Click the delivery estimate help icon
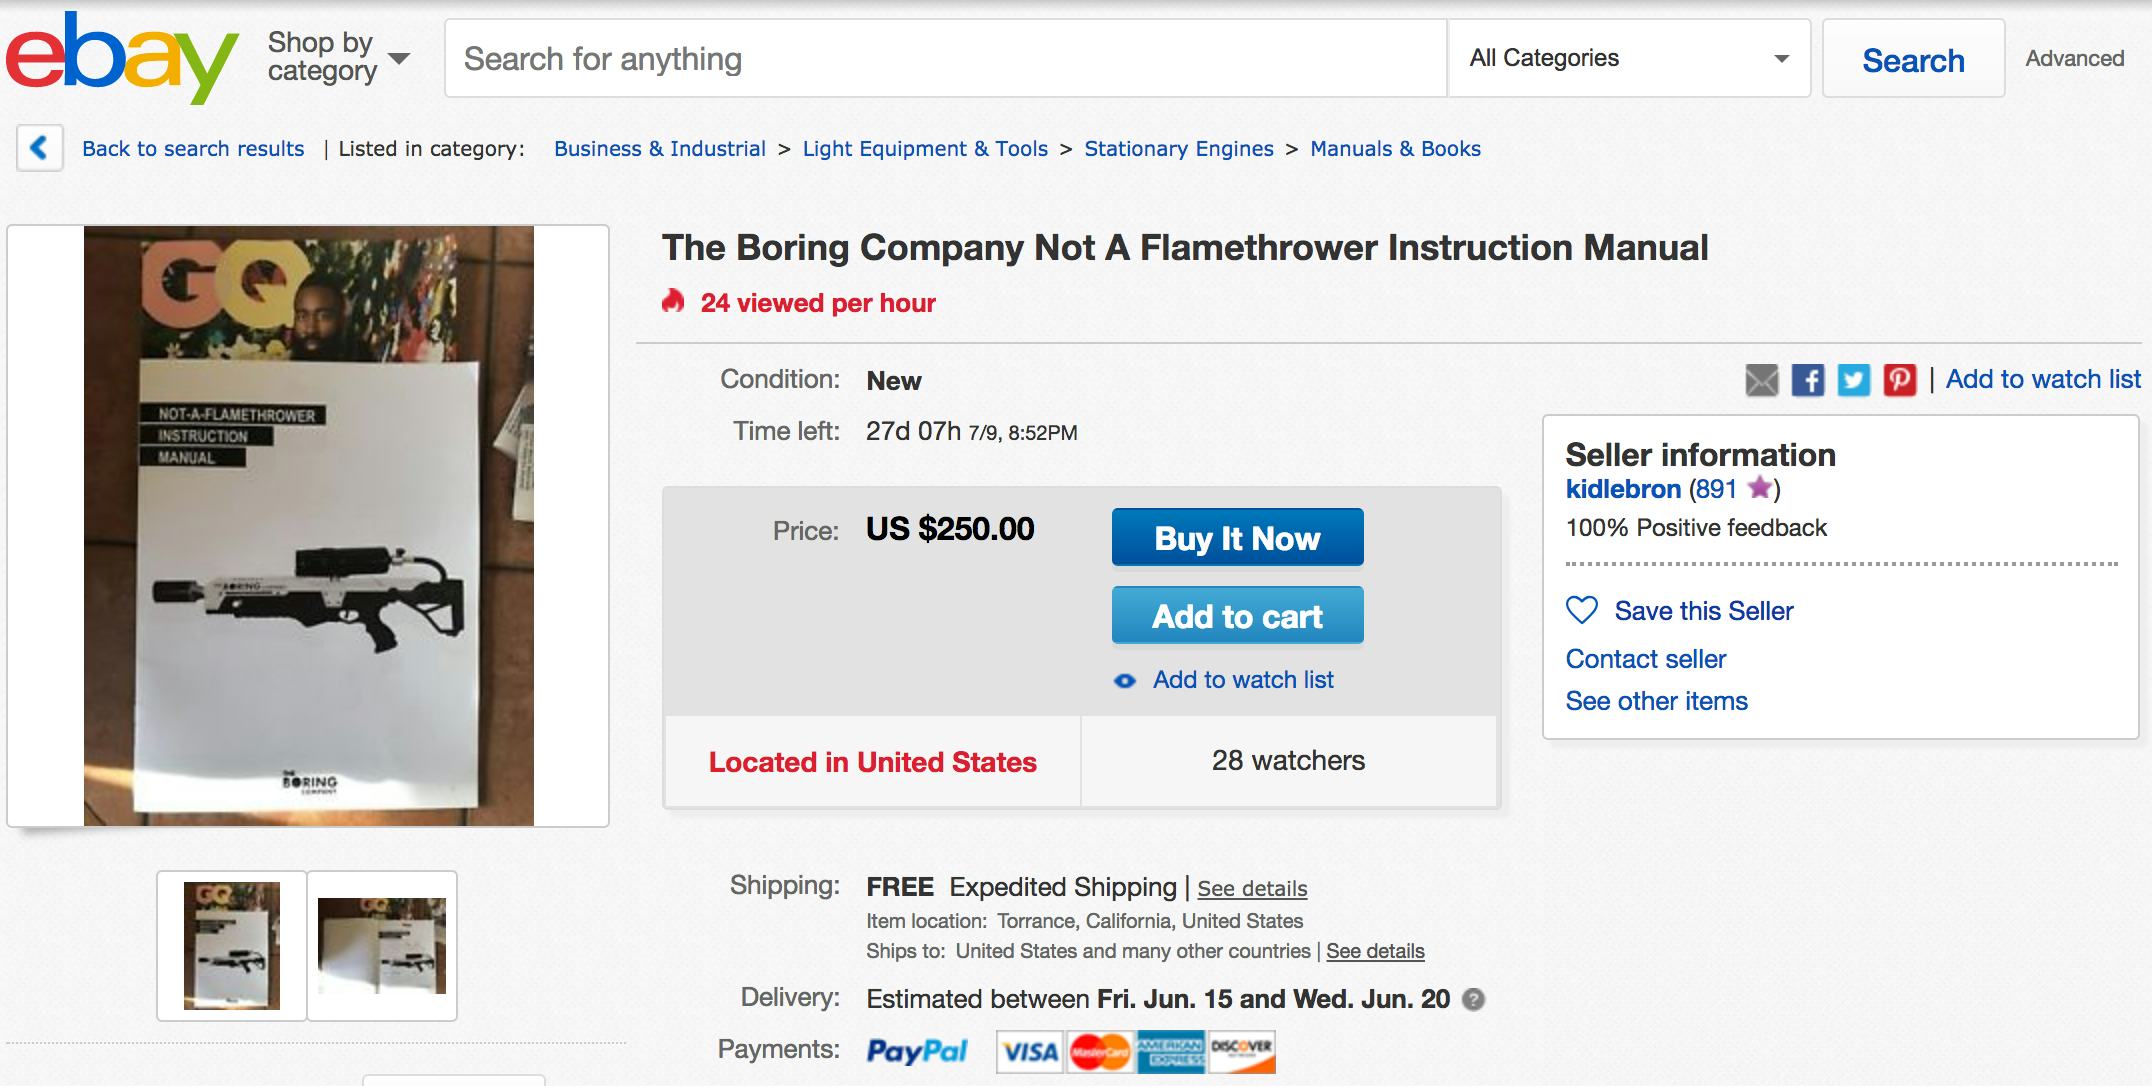The image size is (2152, 1086). point(1473,999)
